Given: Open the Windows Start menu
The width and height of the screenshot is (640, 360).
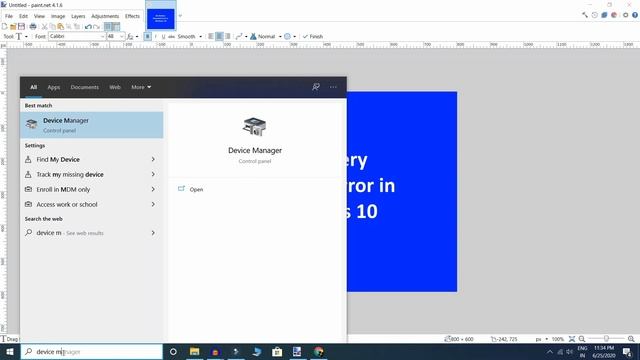Looking at the screenshot, I should [9, 351].
